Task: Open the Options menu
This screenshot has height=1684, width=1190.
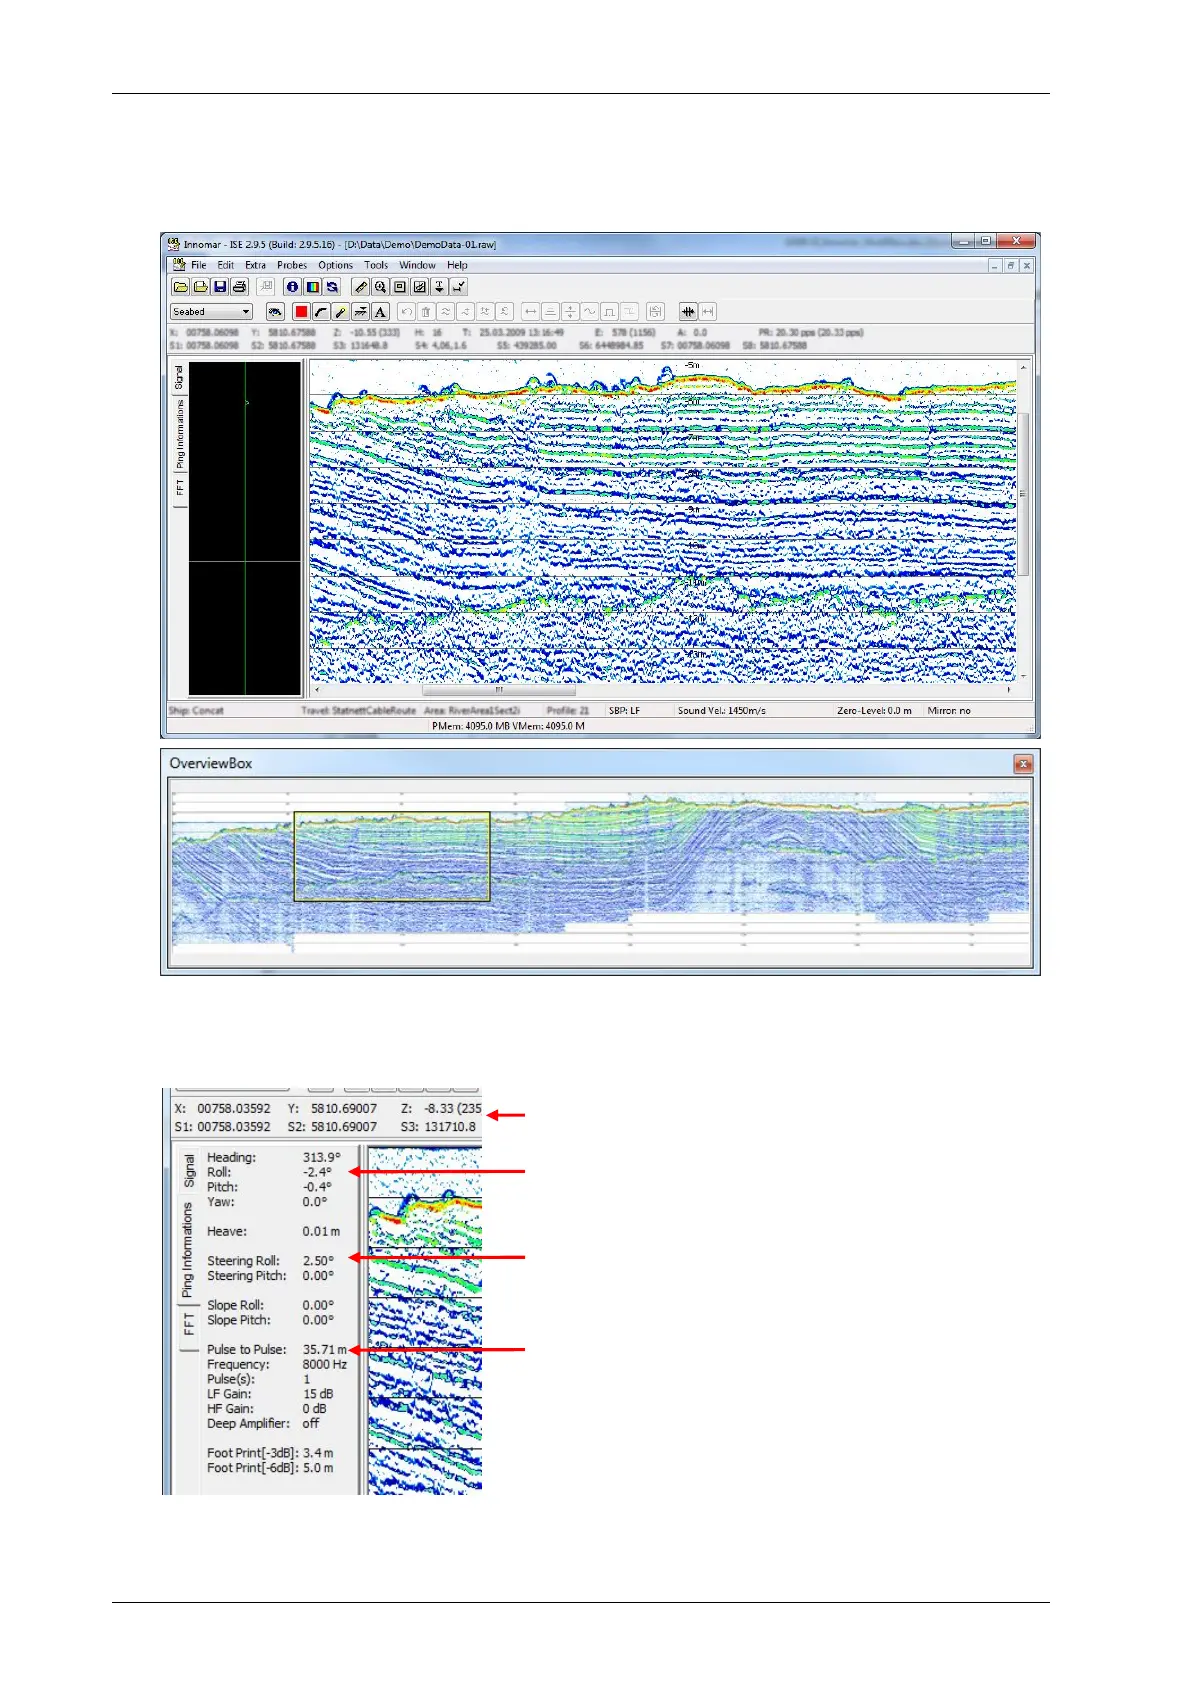Action: pyautogui.click(x=335, y=265)
